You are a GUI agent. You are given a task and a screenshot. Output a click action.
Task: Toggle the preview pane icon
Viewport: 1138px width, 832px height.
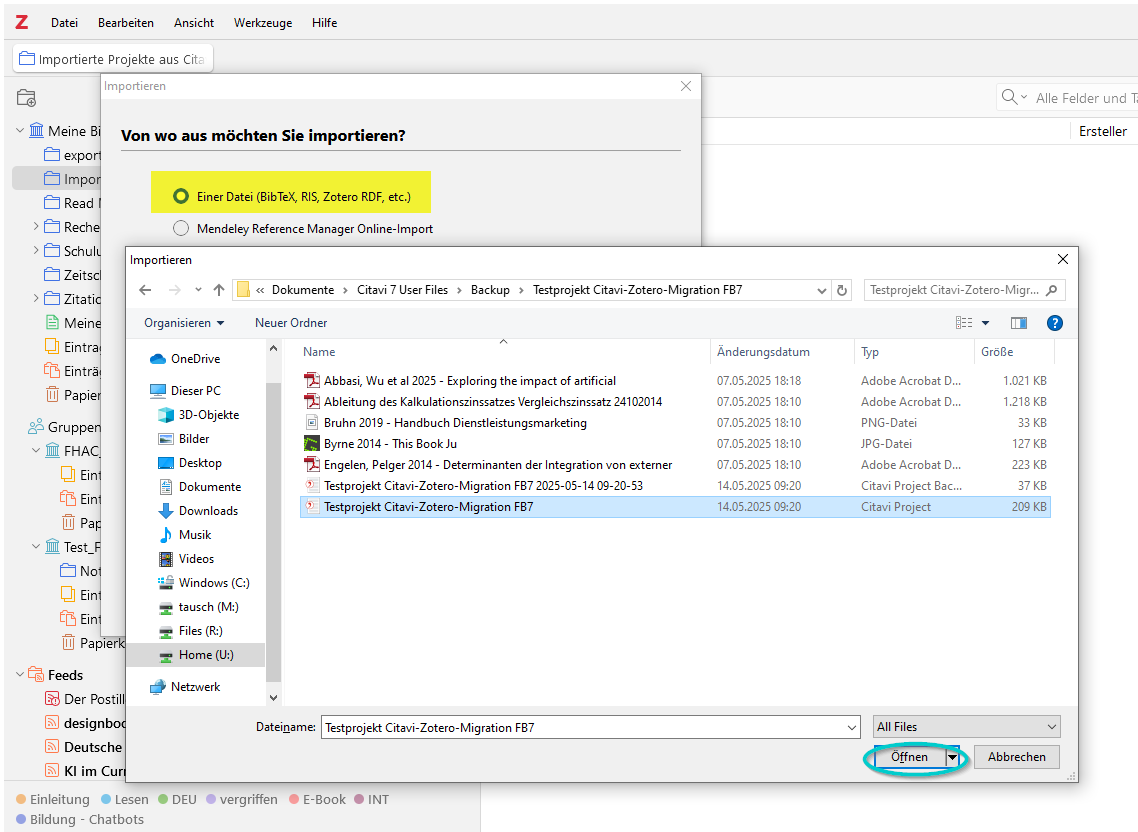click(1019, 323)
